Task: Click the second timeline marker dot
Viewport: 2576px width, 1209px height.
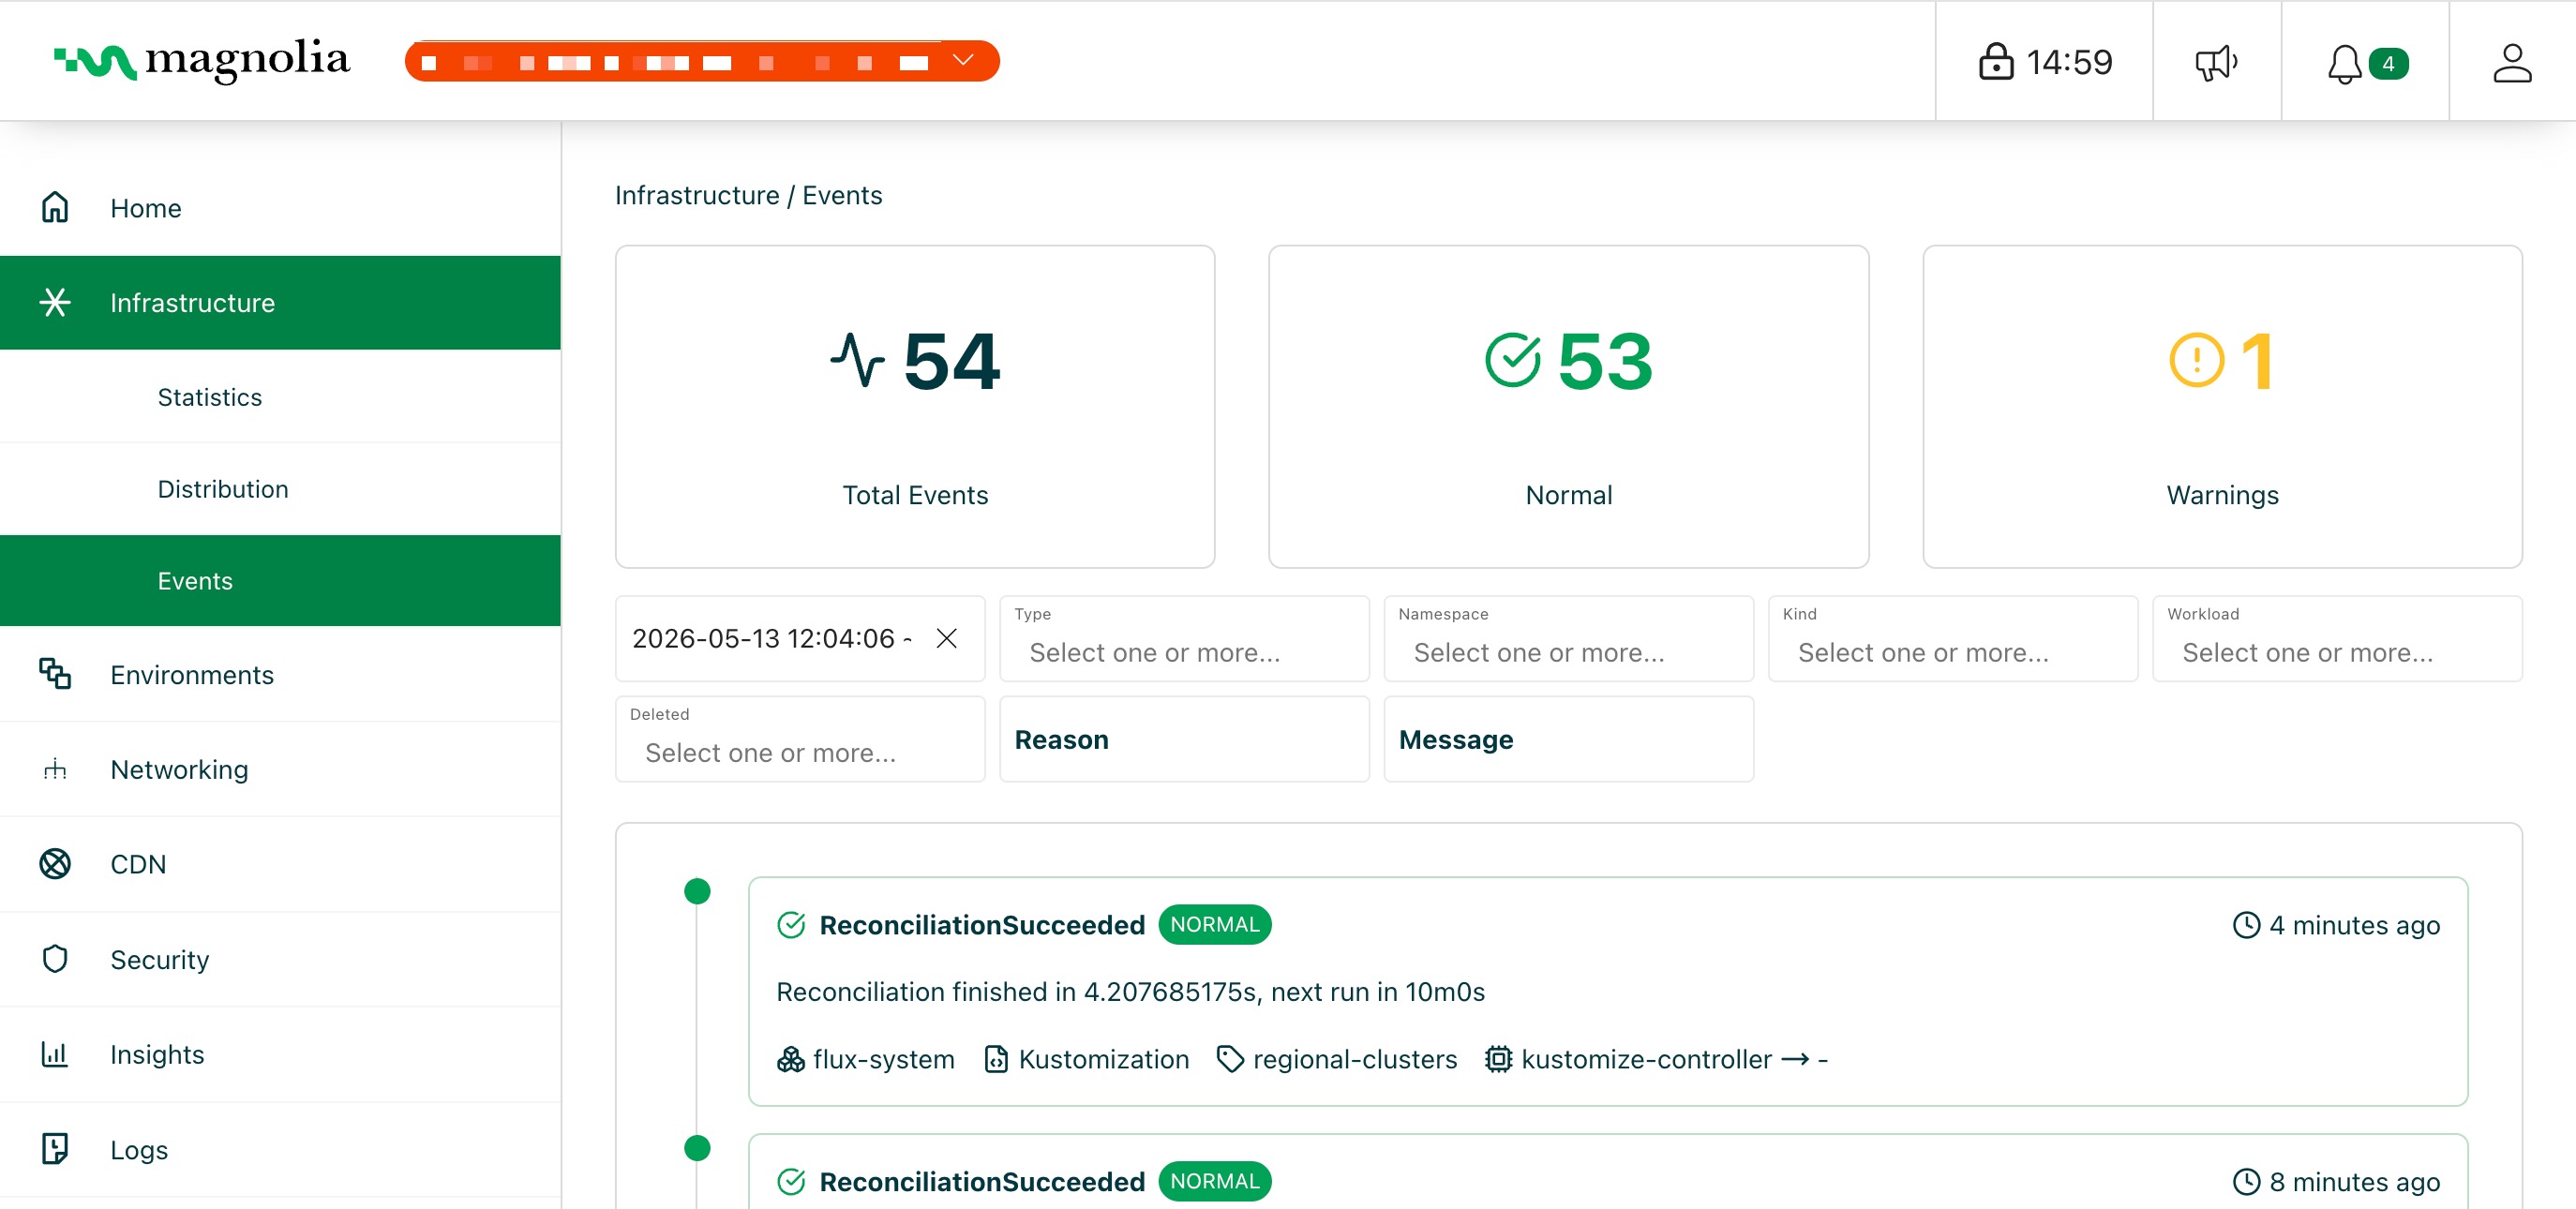Action: coord(697,1148)
